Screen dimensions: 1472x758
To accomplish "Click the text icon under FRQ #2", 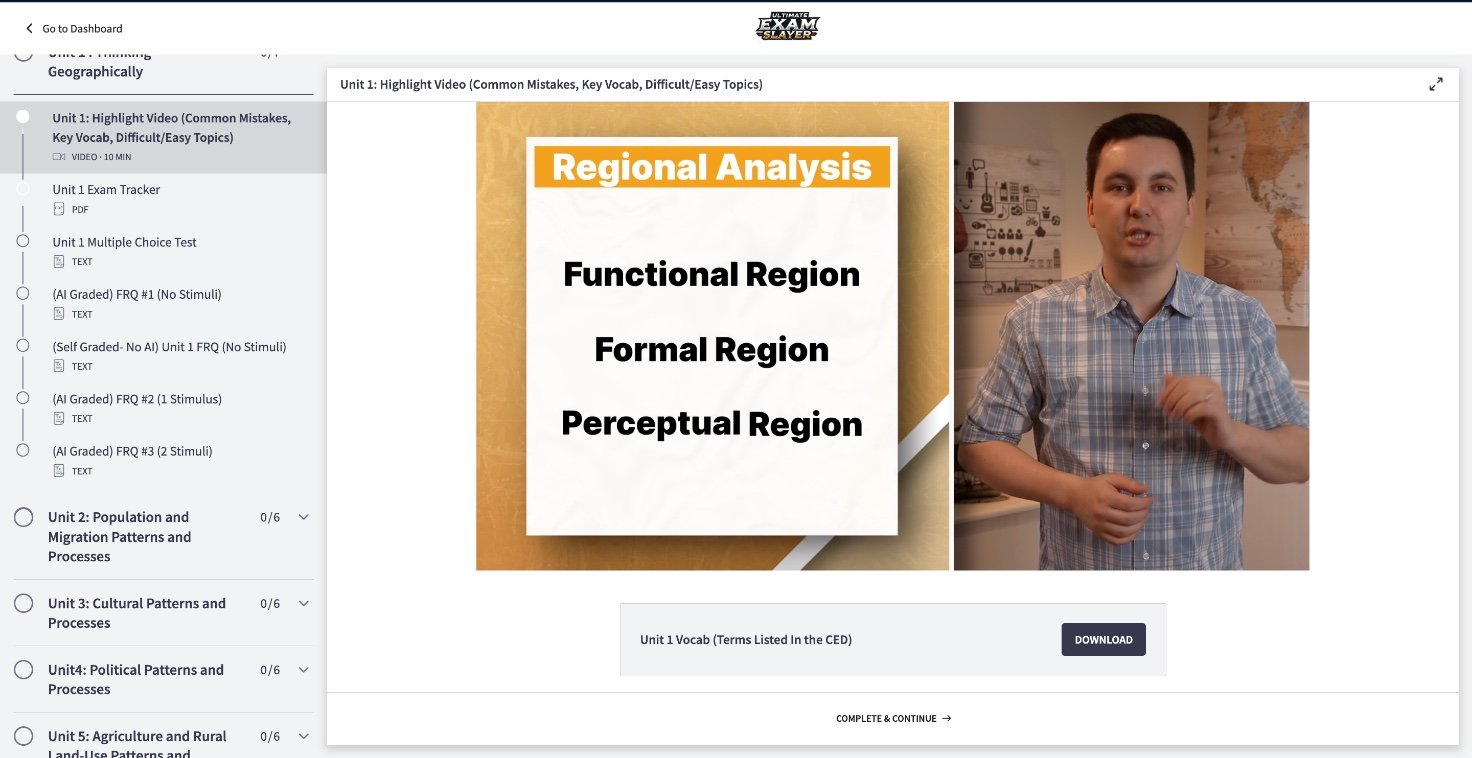I will click(59, 418).
